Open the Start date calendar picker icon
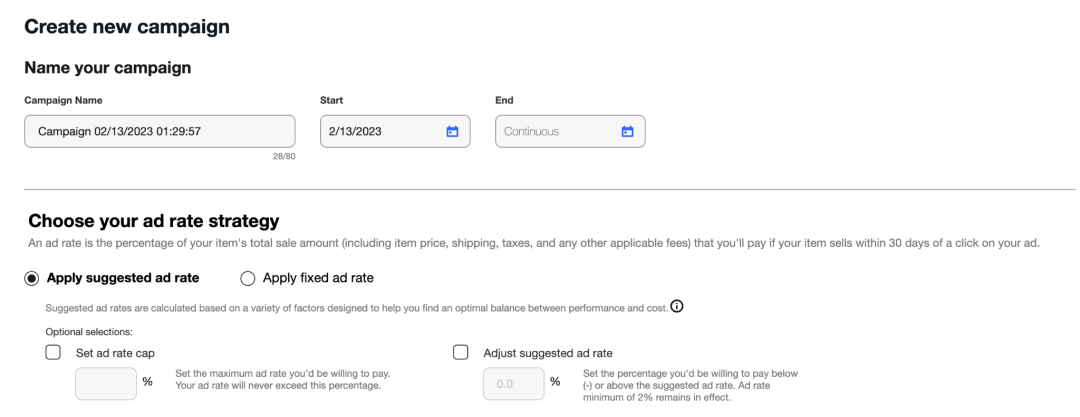 [x=451, y=131]
